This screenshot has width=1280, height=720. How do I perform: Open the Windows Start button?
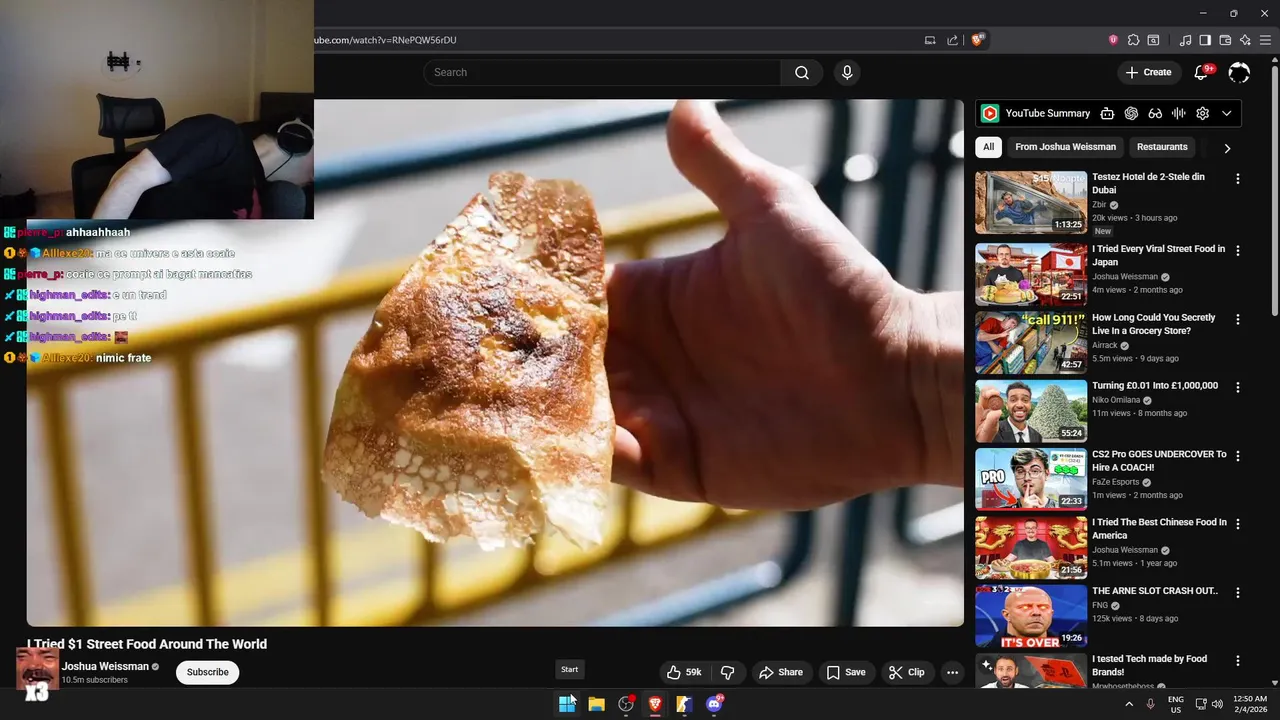[x=567, y=704]
